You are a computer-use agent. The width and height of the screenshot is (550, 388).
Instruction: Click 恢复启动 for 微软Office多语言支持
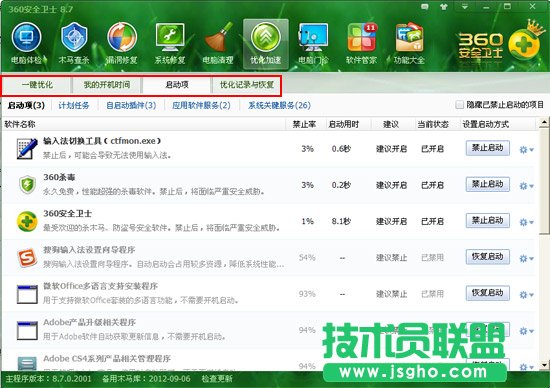(x=488, y=293)
